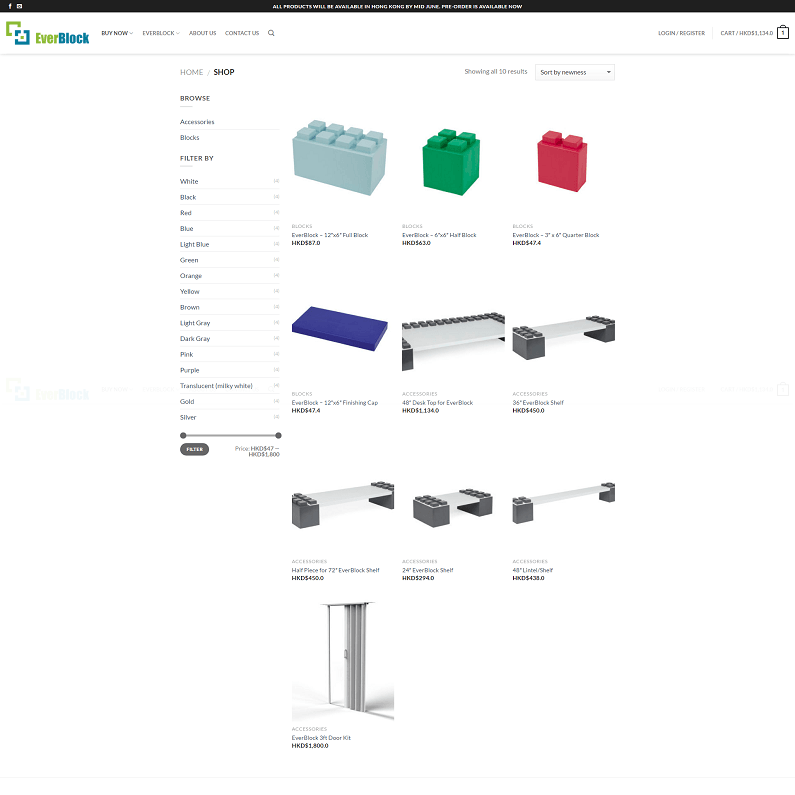Open Half Piece for 72" EverBlock Shelf title
Viewport: 795px width, 795px height.
[x=336, y=570]
